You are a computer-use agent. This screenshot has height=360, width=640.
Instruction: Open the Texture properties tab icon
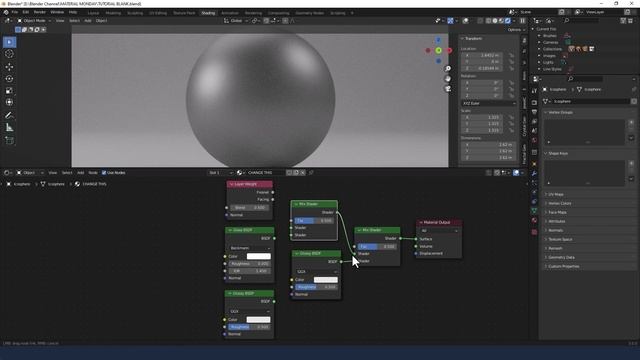534,232
